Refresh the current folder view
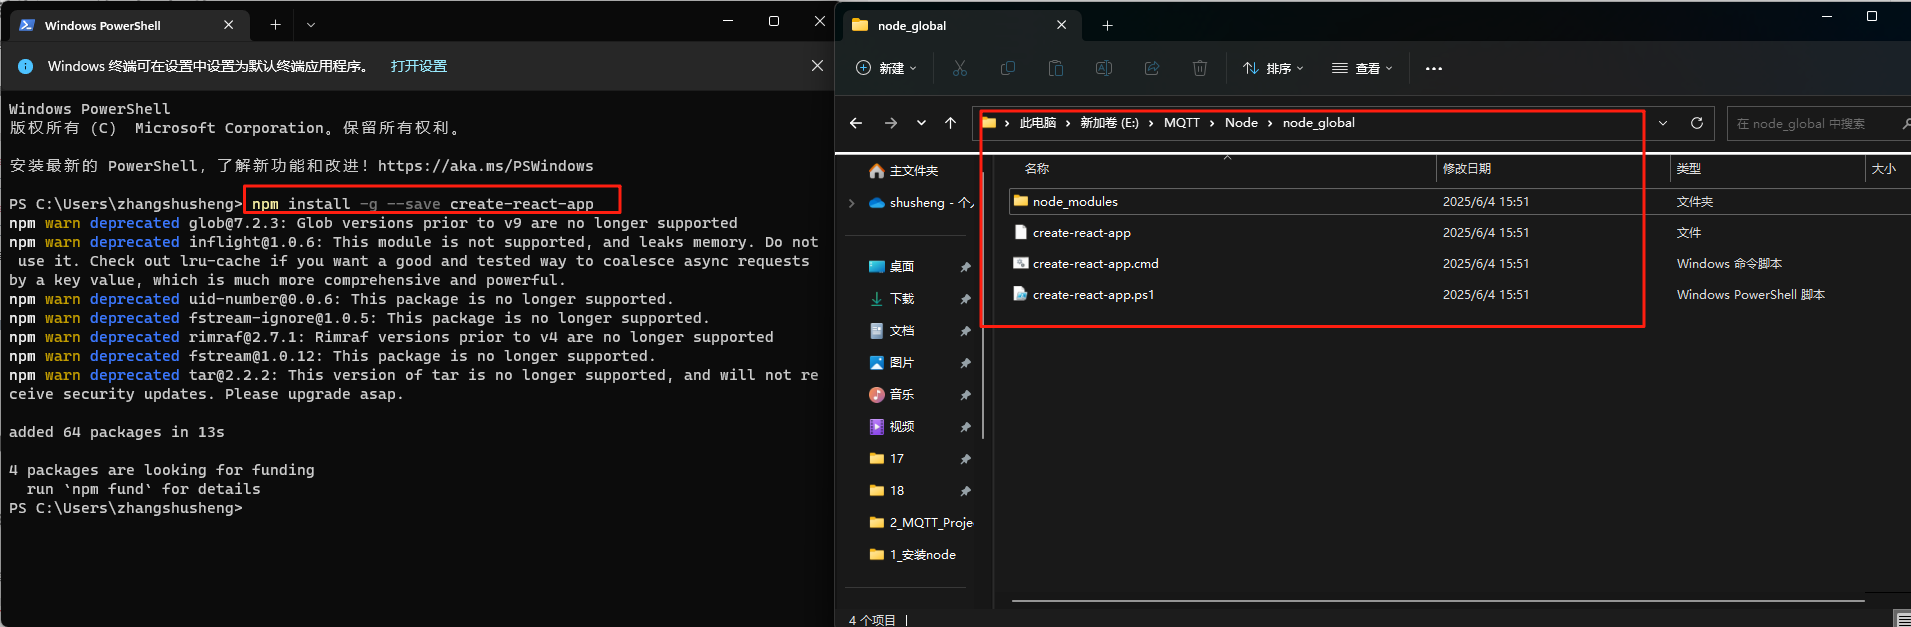The width and height of the screenshot is (1911, 627). [1697, 123]
